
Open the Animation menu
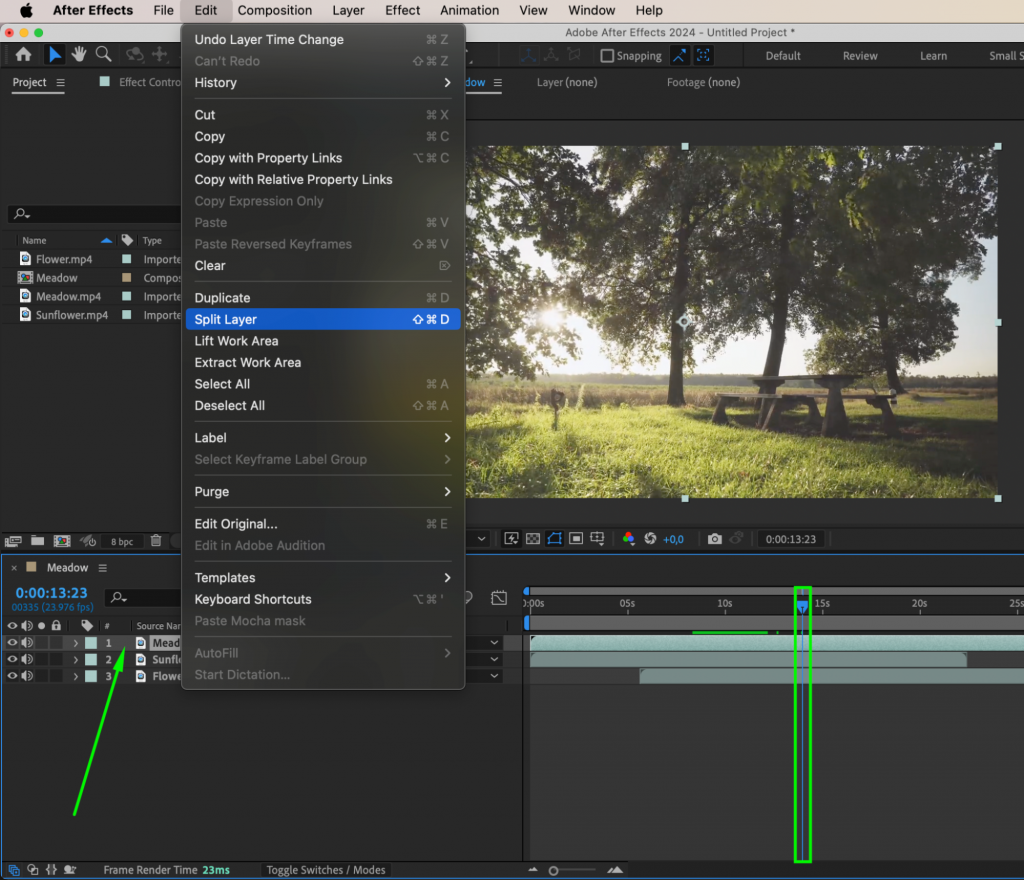tap(469, 10)
